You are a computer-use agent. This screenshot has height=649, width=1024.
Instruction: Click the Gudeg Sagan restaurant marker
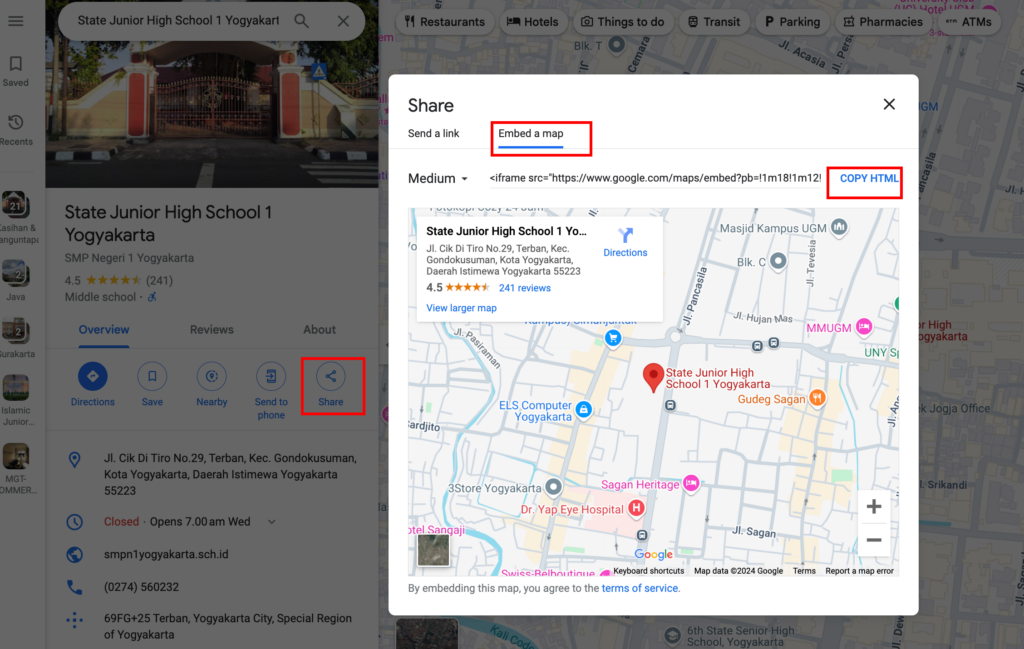[x=817, y=398]
